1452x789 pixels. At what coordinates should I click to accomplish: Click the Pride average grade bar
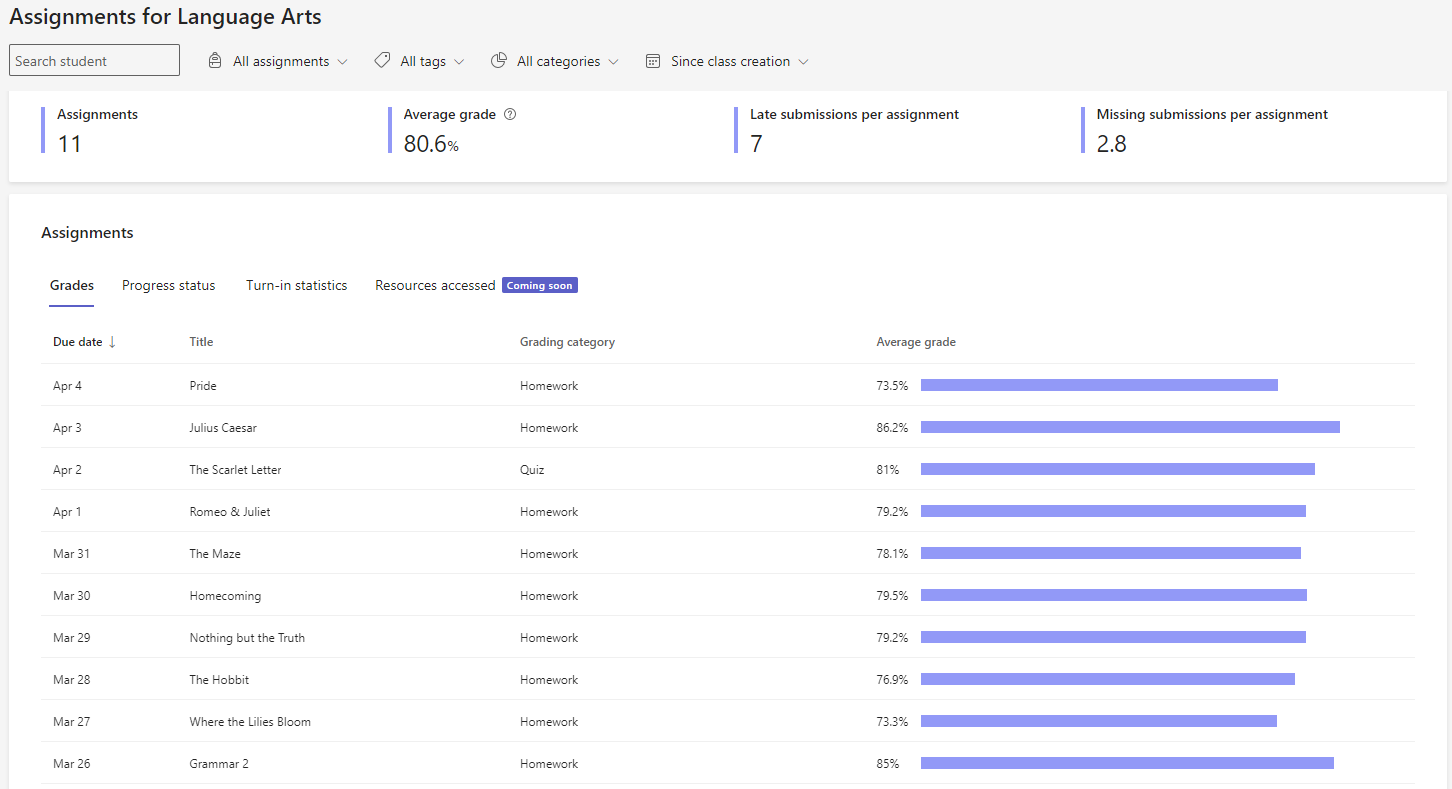point(1098,385)
